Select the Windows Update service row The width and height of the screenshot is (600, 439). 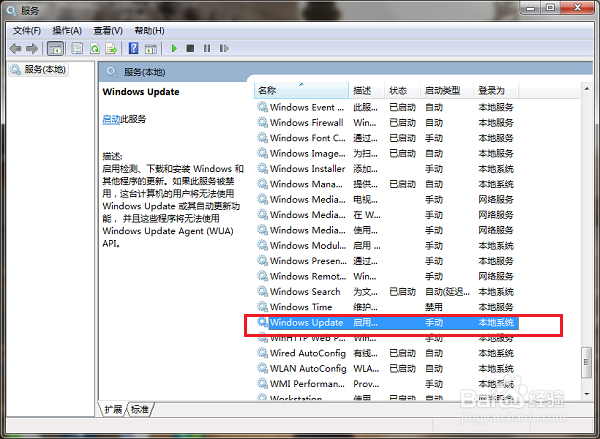pos(387,323)
